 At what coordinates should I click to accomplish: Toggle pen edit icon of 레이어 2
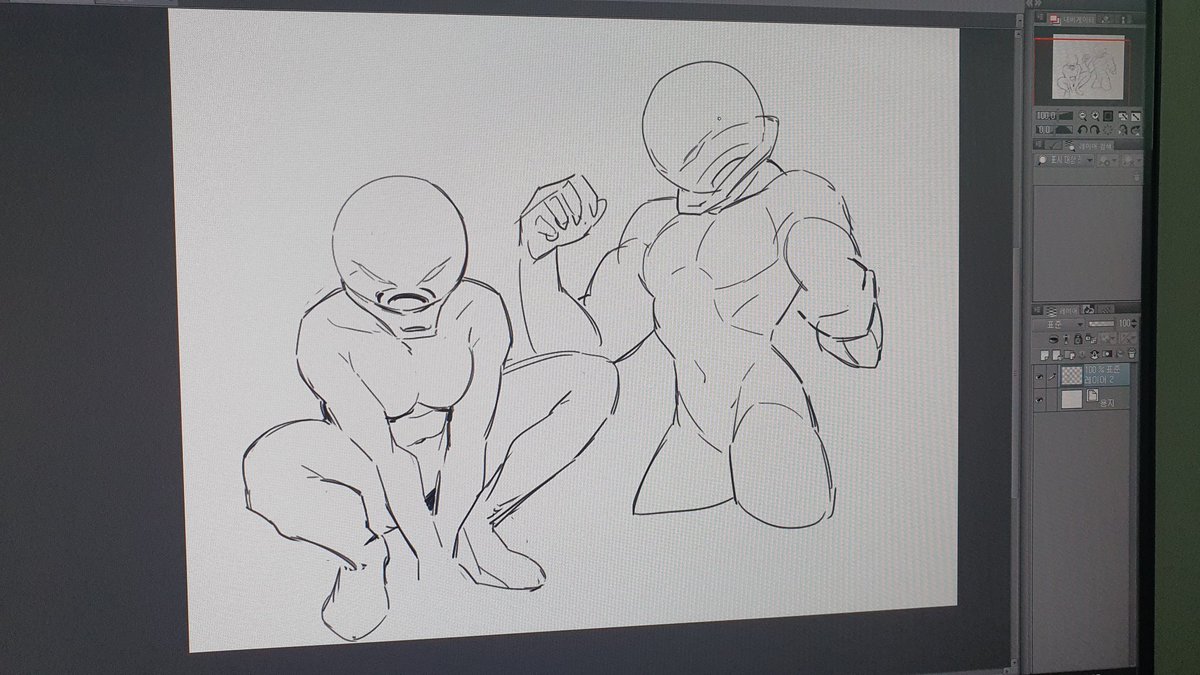coord(1052,377)
